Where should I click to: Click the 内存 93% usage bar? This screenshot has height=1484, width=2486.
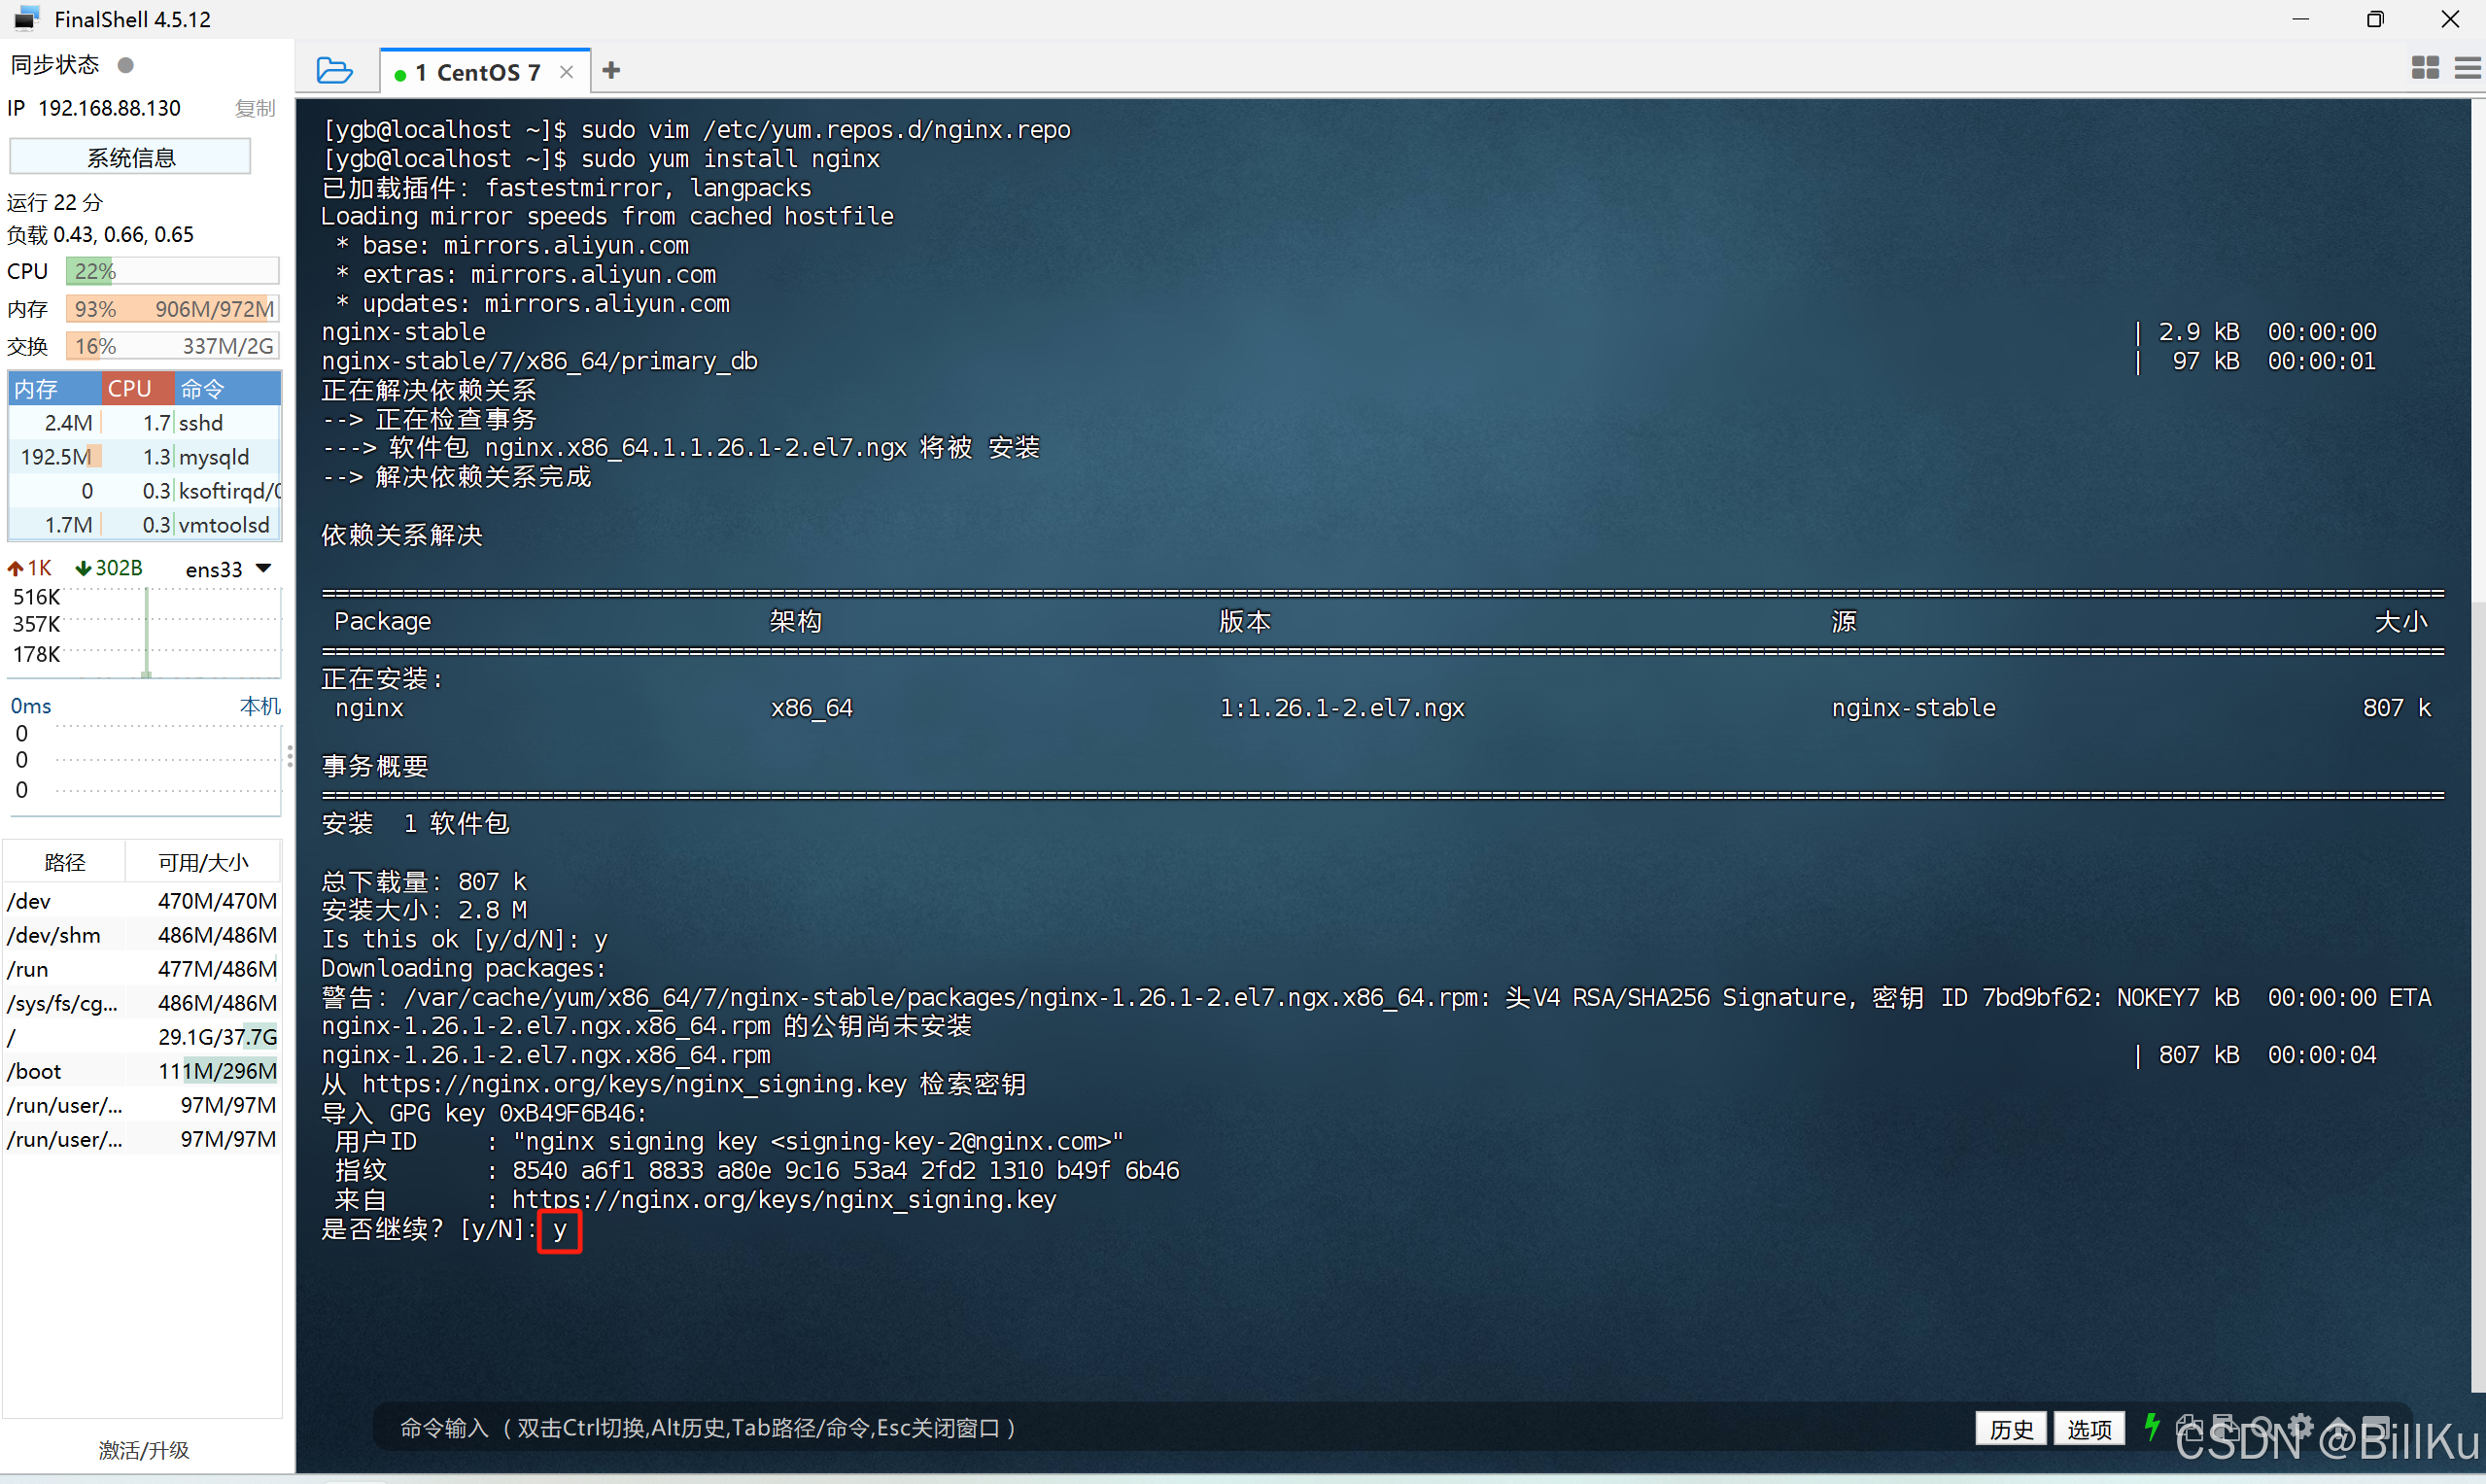point(172,309)
